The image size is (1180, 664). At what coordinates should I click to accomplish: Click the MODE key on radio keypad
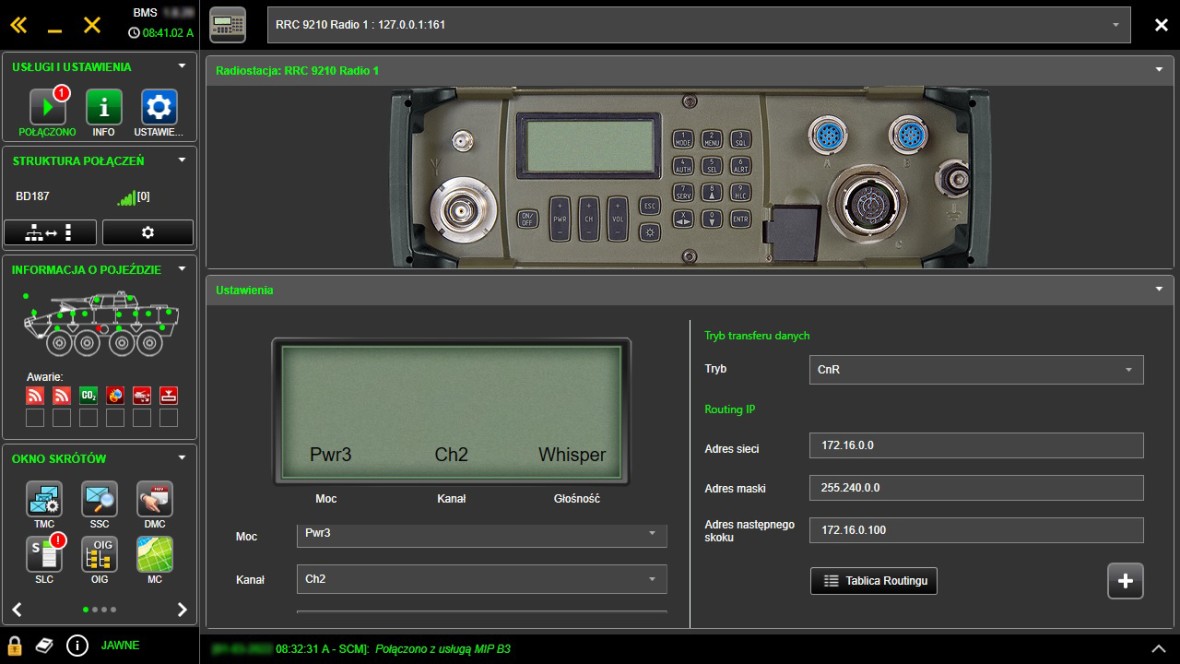(x=683, y=139)
